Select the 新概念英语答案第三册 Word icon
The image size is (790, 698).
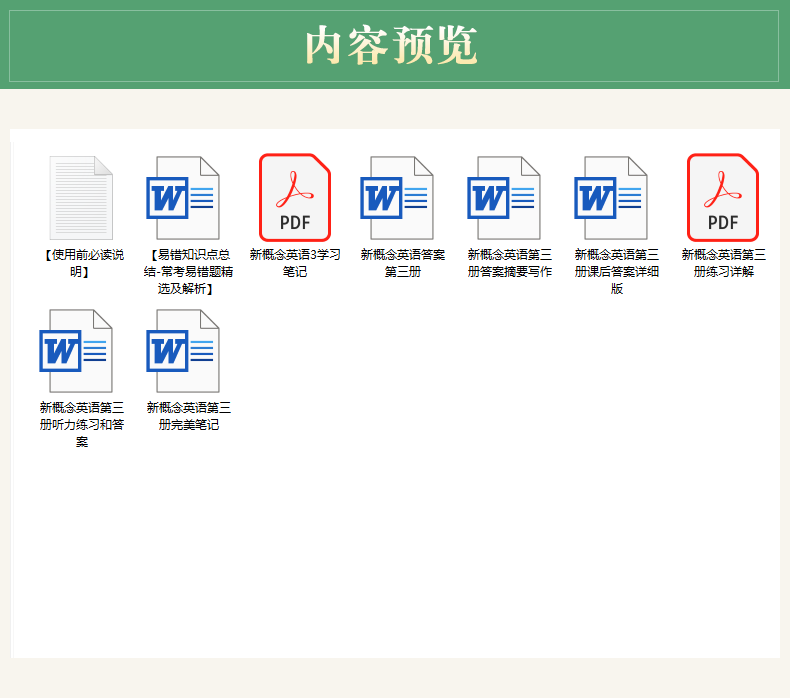pyautogui.click(x=397, y=198)
